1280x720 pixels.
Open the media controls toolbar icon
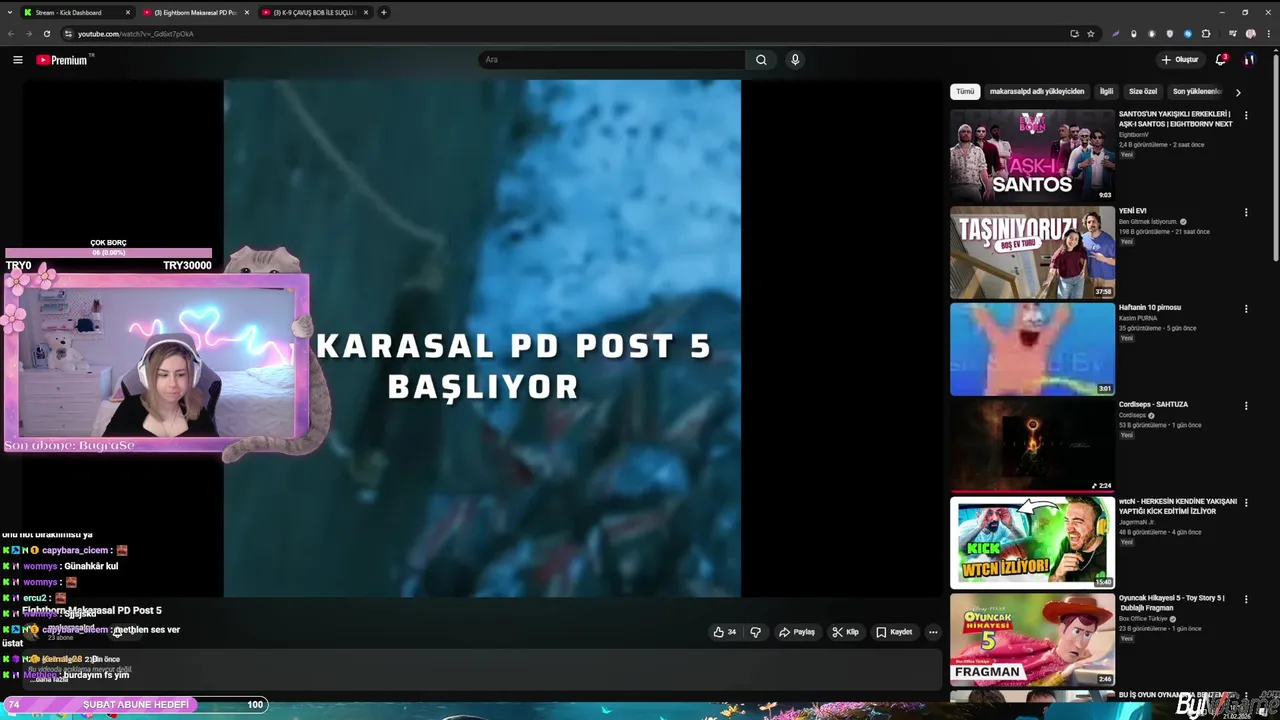pos(1234,34)
